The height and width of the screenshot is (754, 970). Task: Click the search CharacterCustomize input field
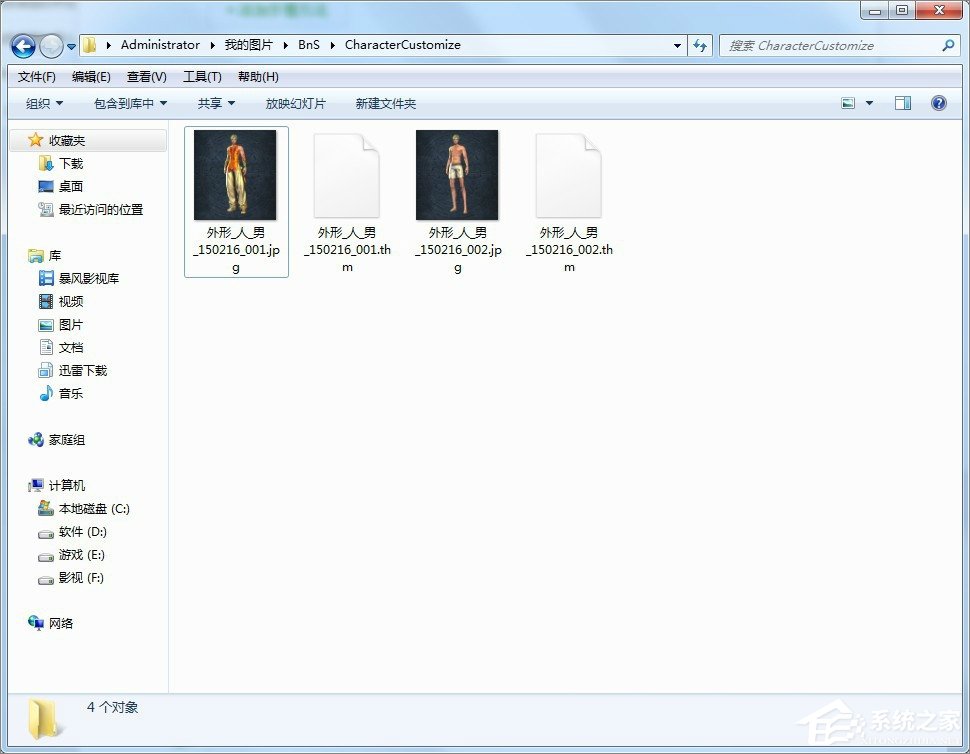pos(830,45)
